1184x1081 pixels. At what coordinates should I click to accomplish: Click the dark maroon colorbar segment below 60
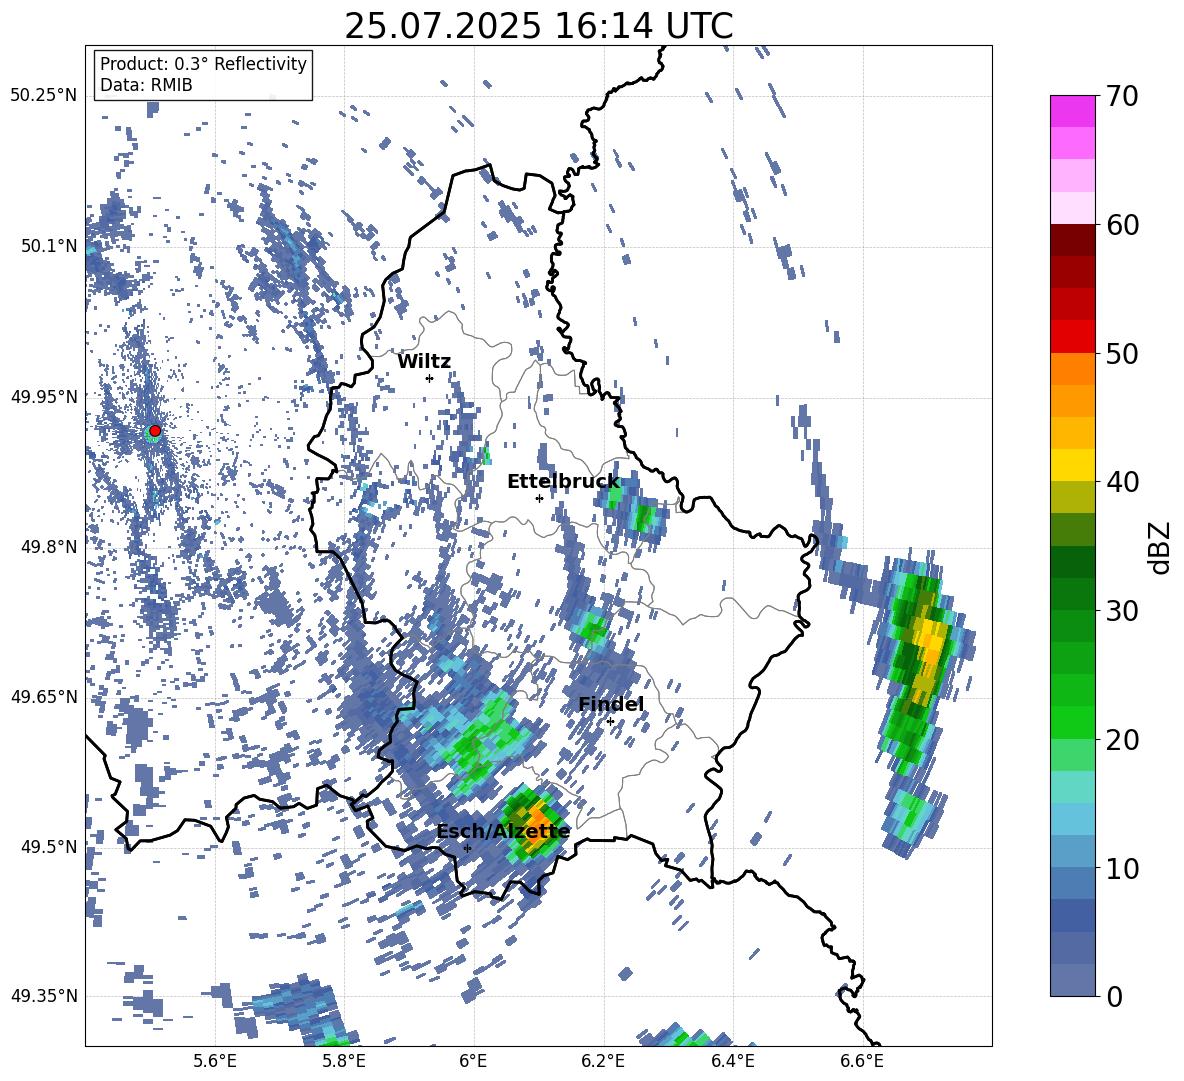point(1072,240)
